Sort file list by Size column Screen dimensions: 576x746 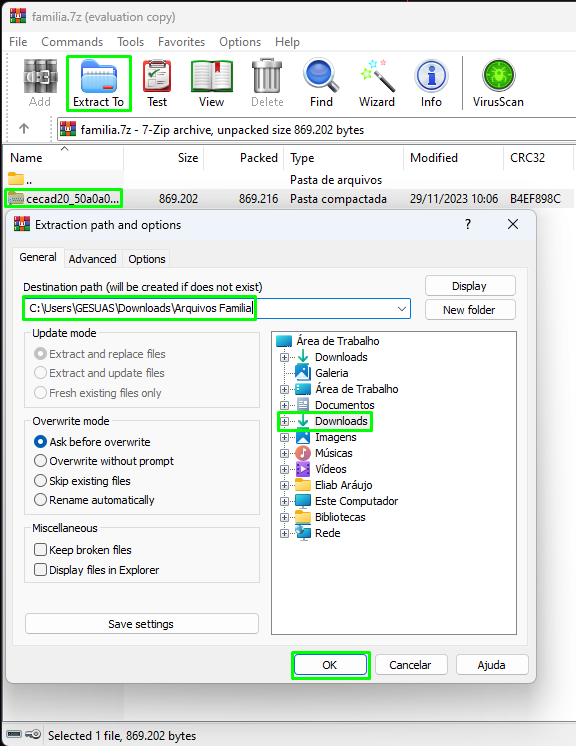coord(164,158)
